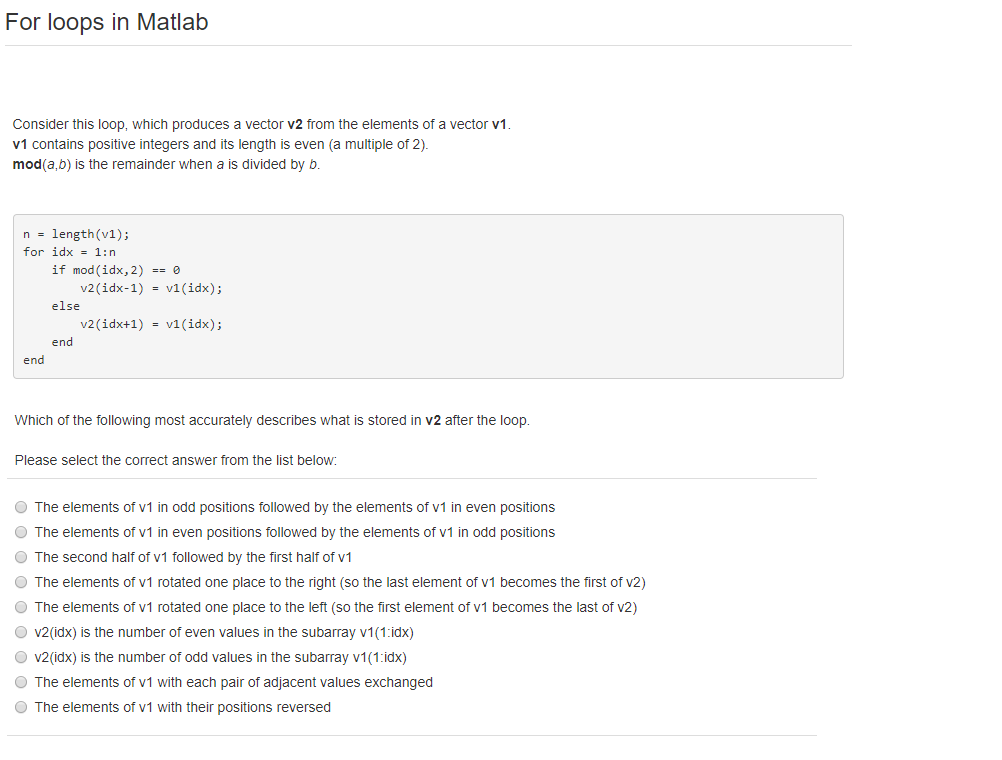Select the rotated one place to the left answer
This screenshot has width=1002, height=760.
pos(336,607)
